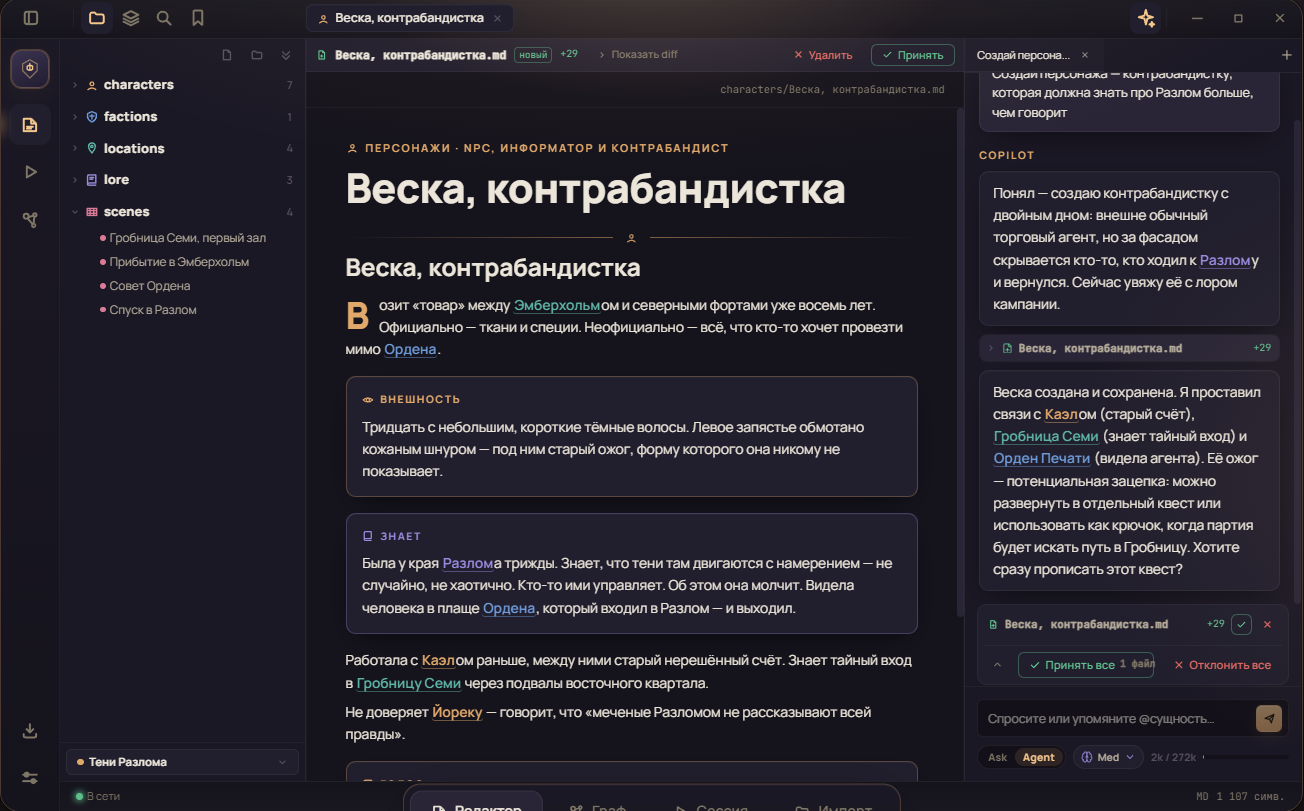Expand the lore folder

click(x=75, y=180)
